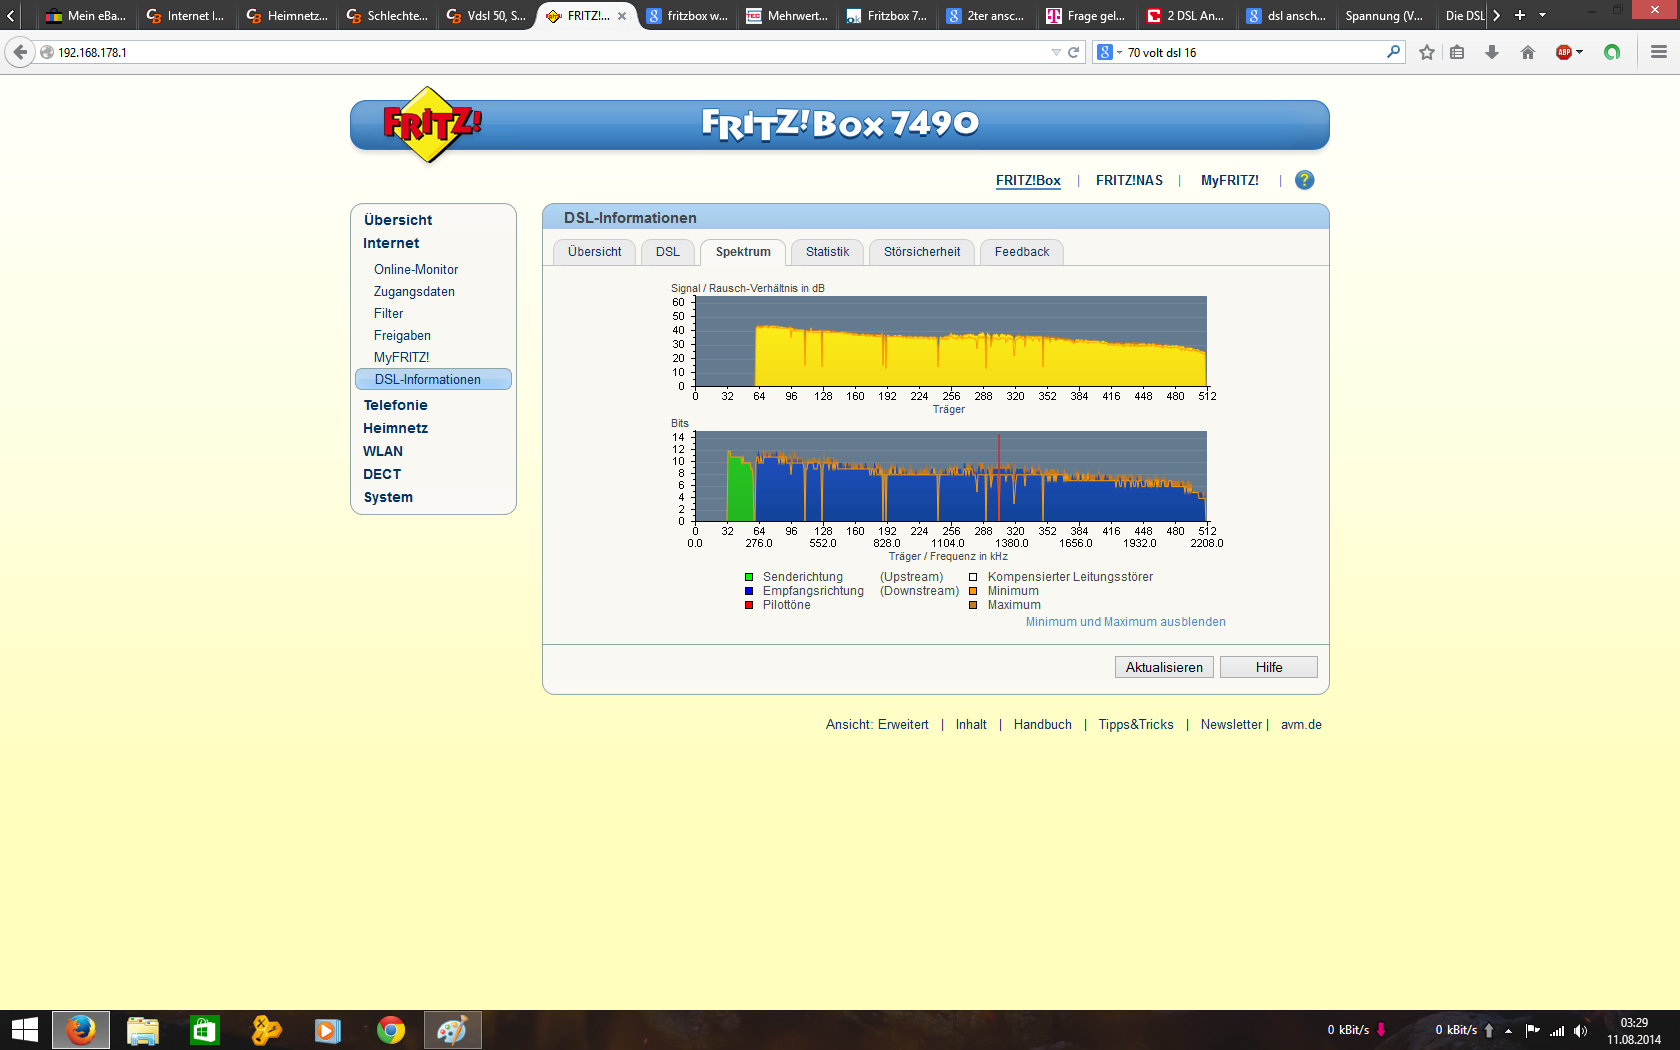Viewport: 1680px width, 1050px height.
Task: Open File Explorer from the taskbar
Action: coord(143,1030)
